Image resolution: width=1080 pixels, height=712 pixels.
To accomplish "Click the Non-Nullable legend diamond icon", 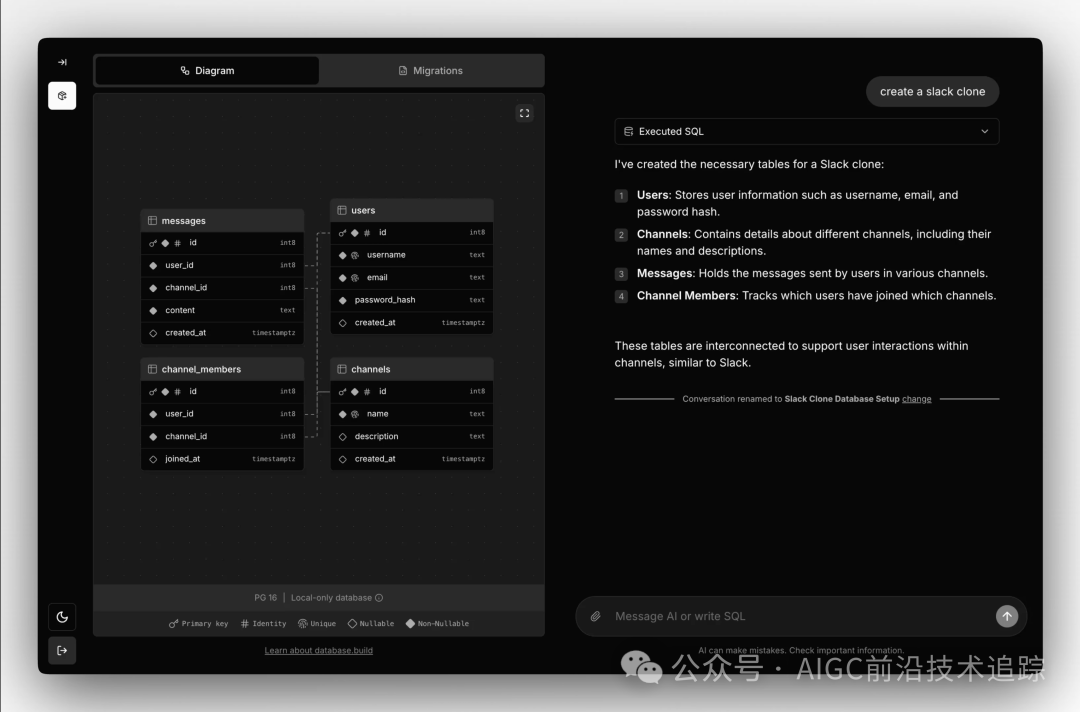I will pyautogui.click(x=411, y=624).
